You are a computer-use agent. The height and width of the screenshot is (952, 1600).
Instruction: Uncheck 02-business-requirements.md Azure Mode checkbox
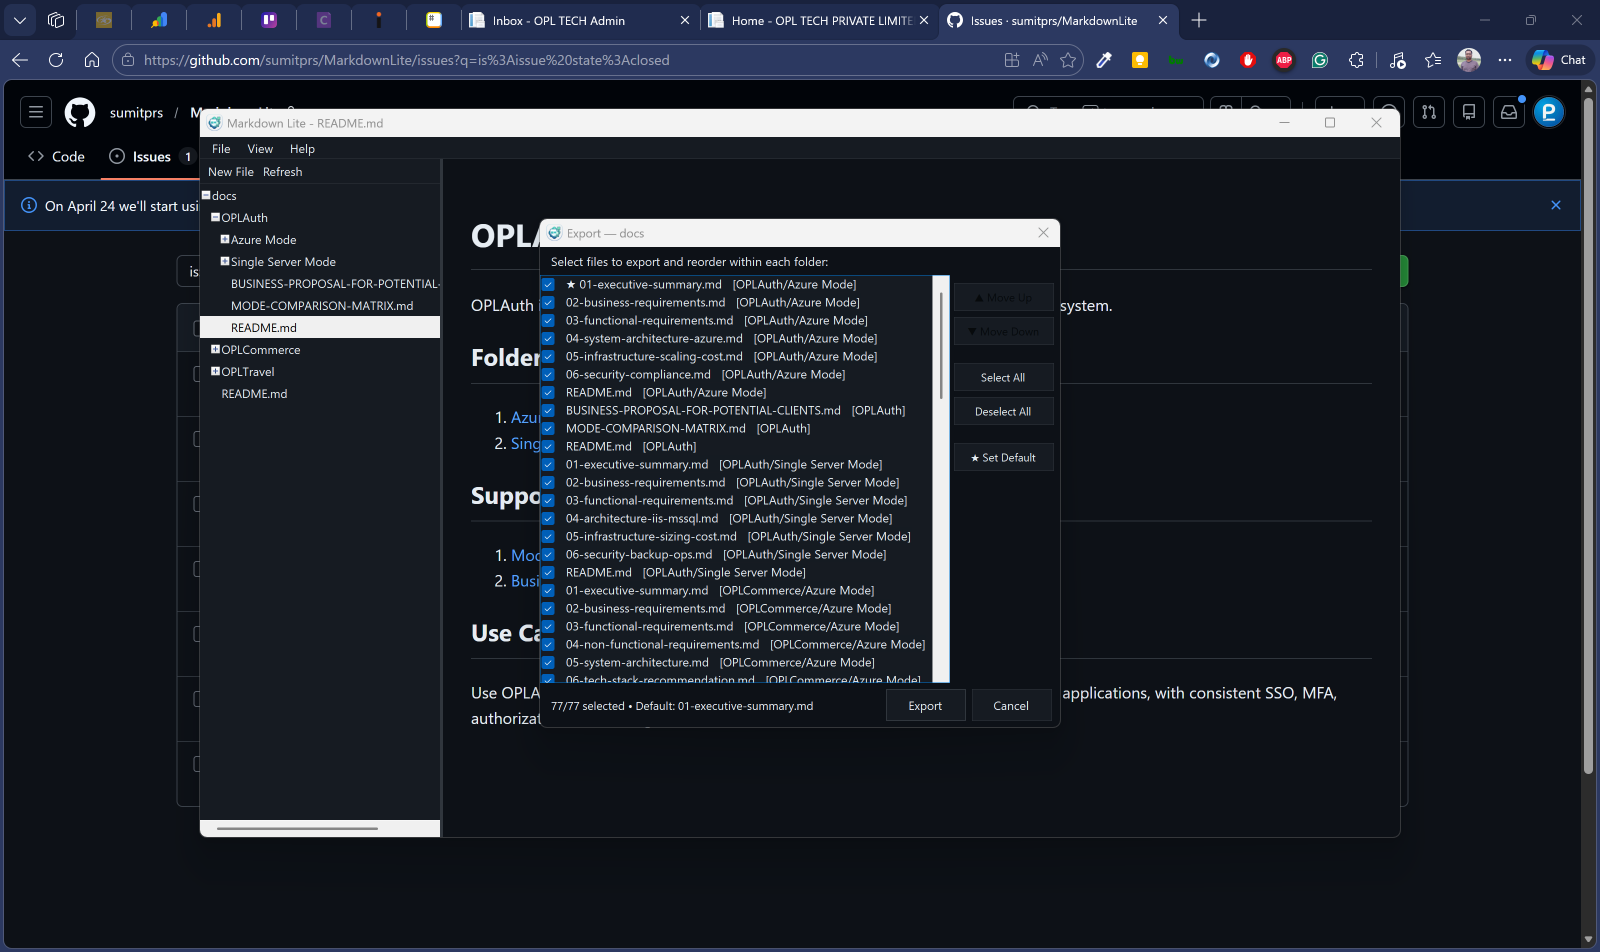[548, 302]
